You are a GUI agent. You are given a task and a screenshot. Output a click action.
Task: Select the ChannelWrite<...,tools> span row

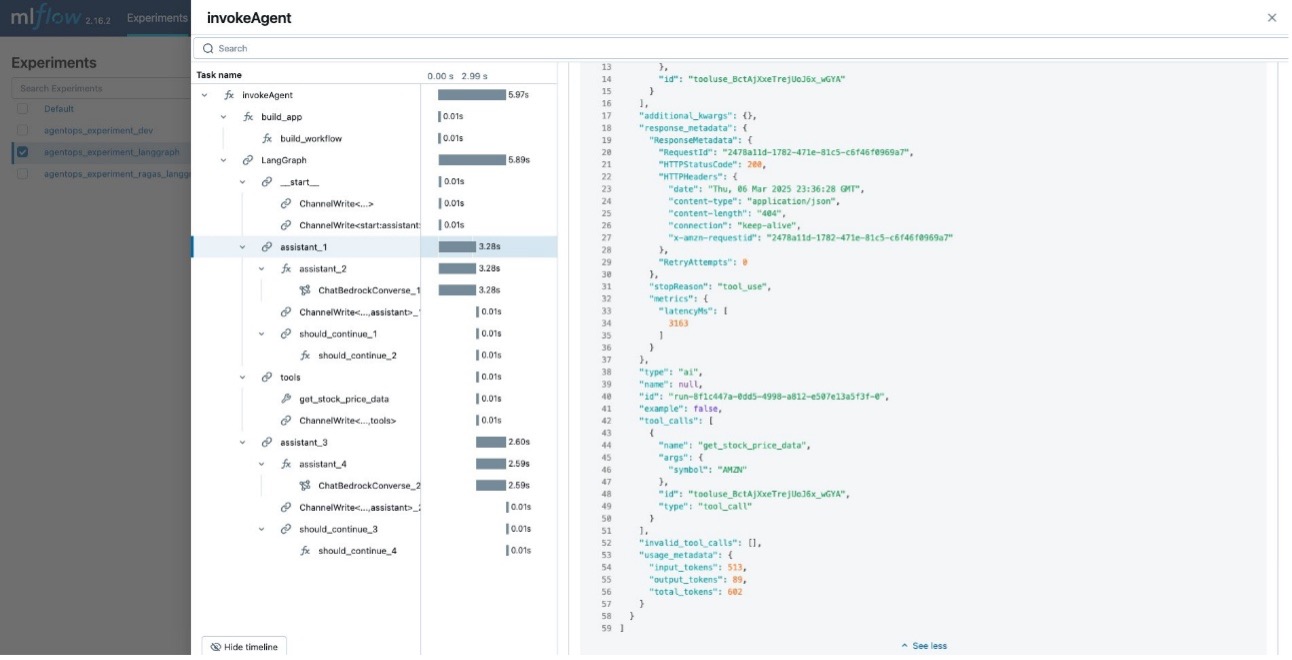point(374,421)
